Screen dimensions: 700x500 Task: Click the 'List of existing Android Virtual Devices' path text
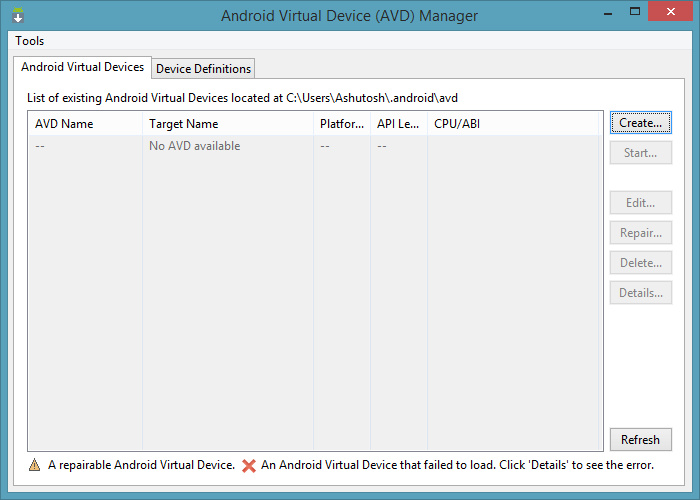(x=242, y=98)
